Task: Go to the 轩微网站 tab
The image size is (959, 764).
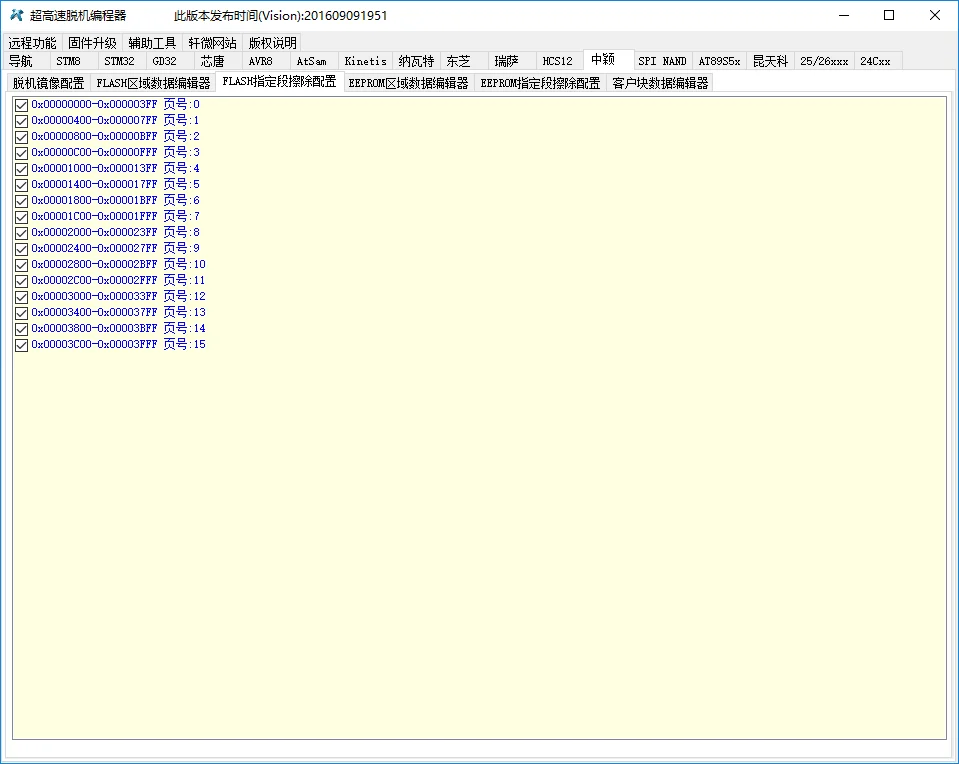Action: [x=212, y=43]
